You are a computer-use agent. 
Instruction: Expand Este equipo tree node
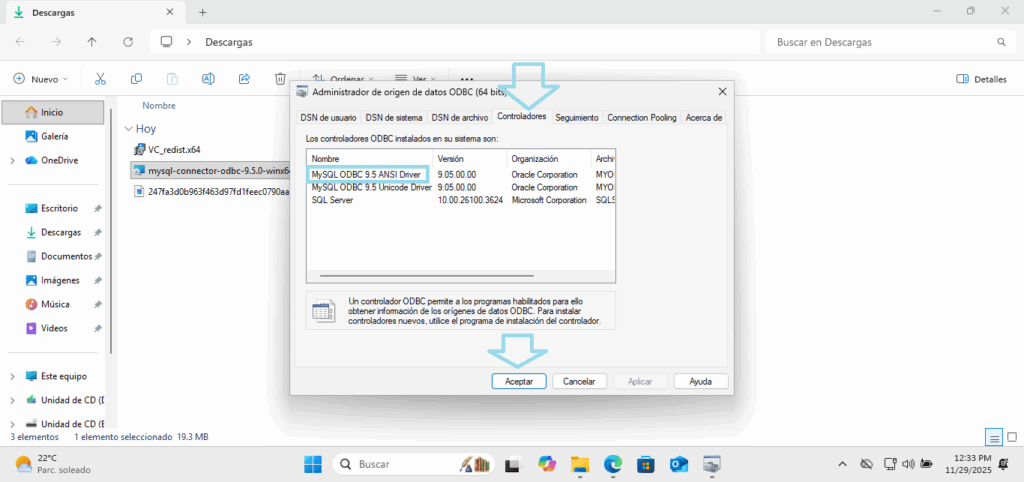coord(12,376)
